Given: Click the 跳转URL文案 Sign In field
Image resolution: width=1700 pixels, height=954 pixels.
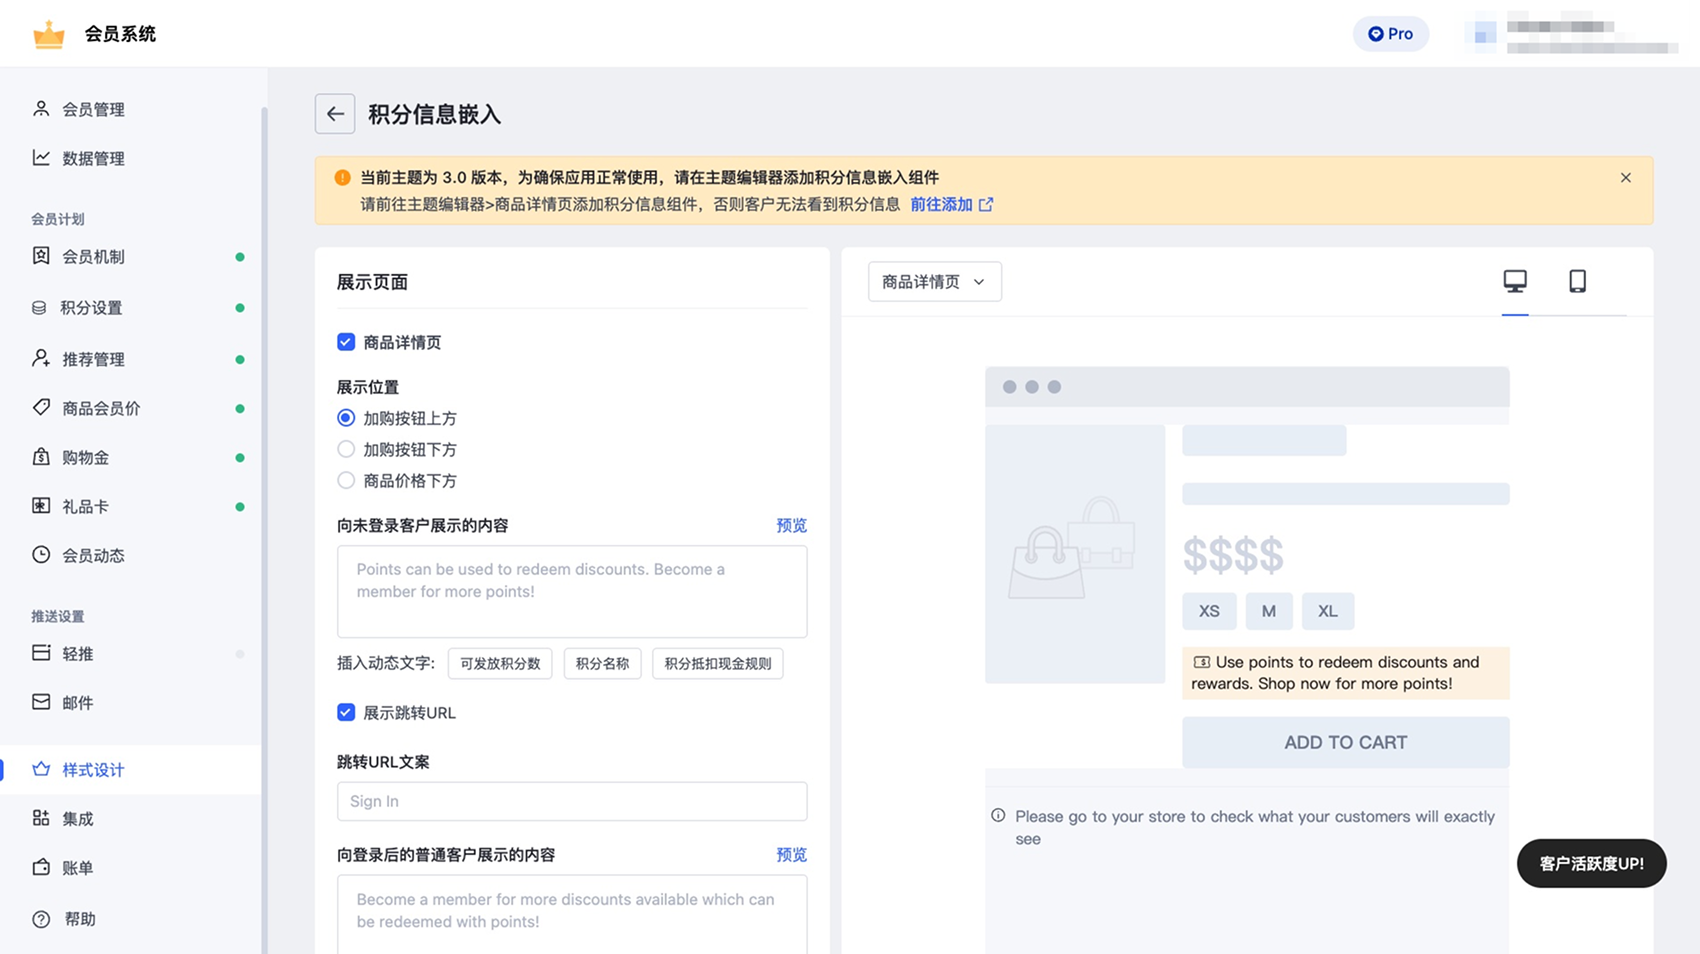Looking at the screenshot, I should click(x=572, y=801).
